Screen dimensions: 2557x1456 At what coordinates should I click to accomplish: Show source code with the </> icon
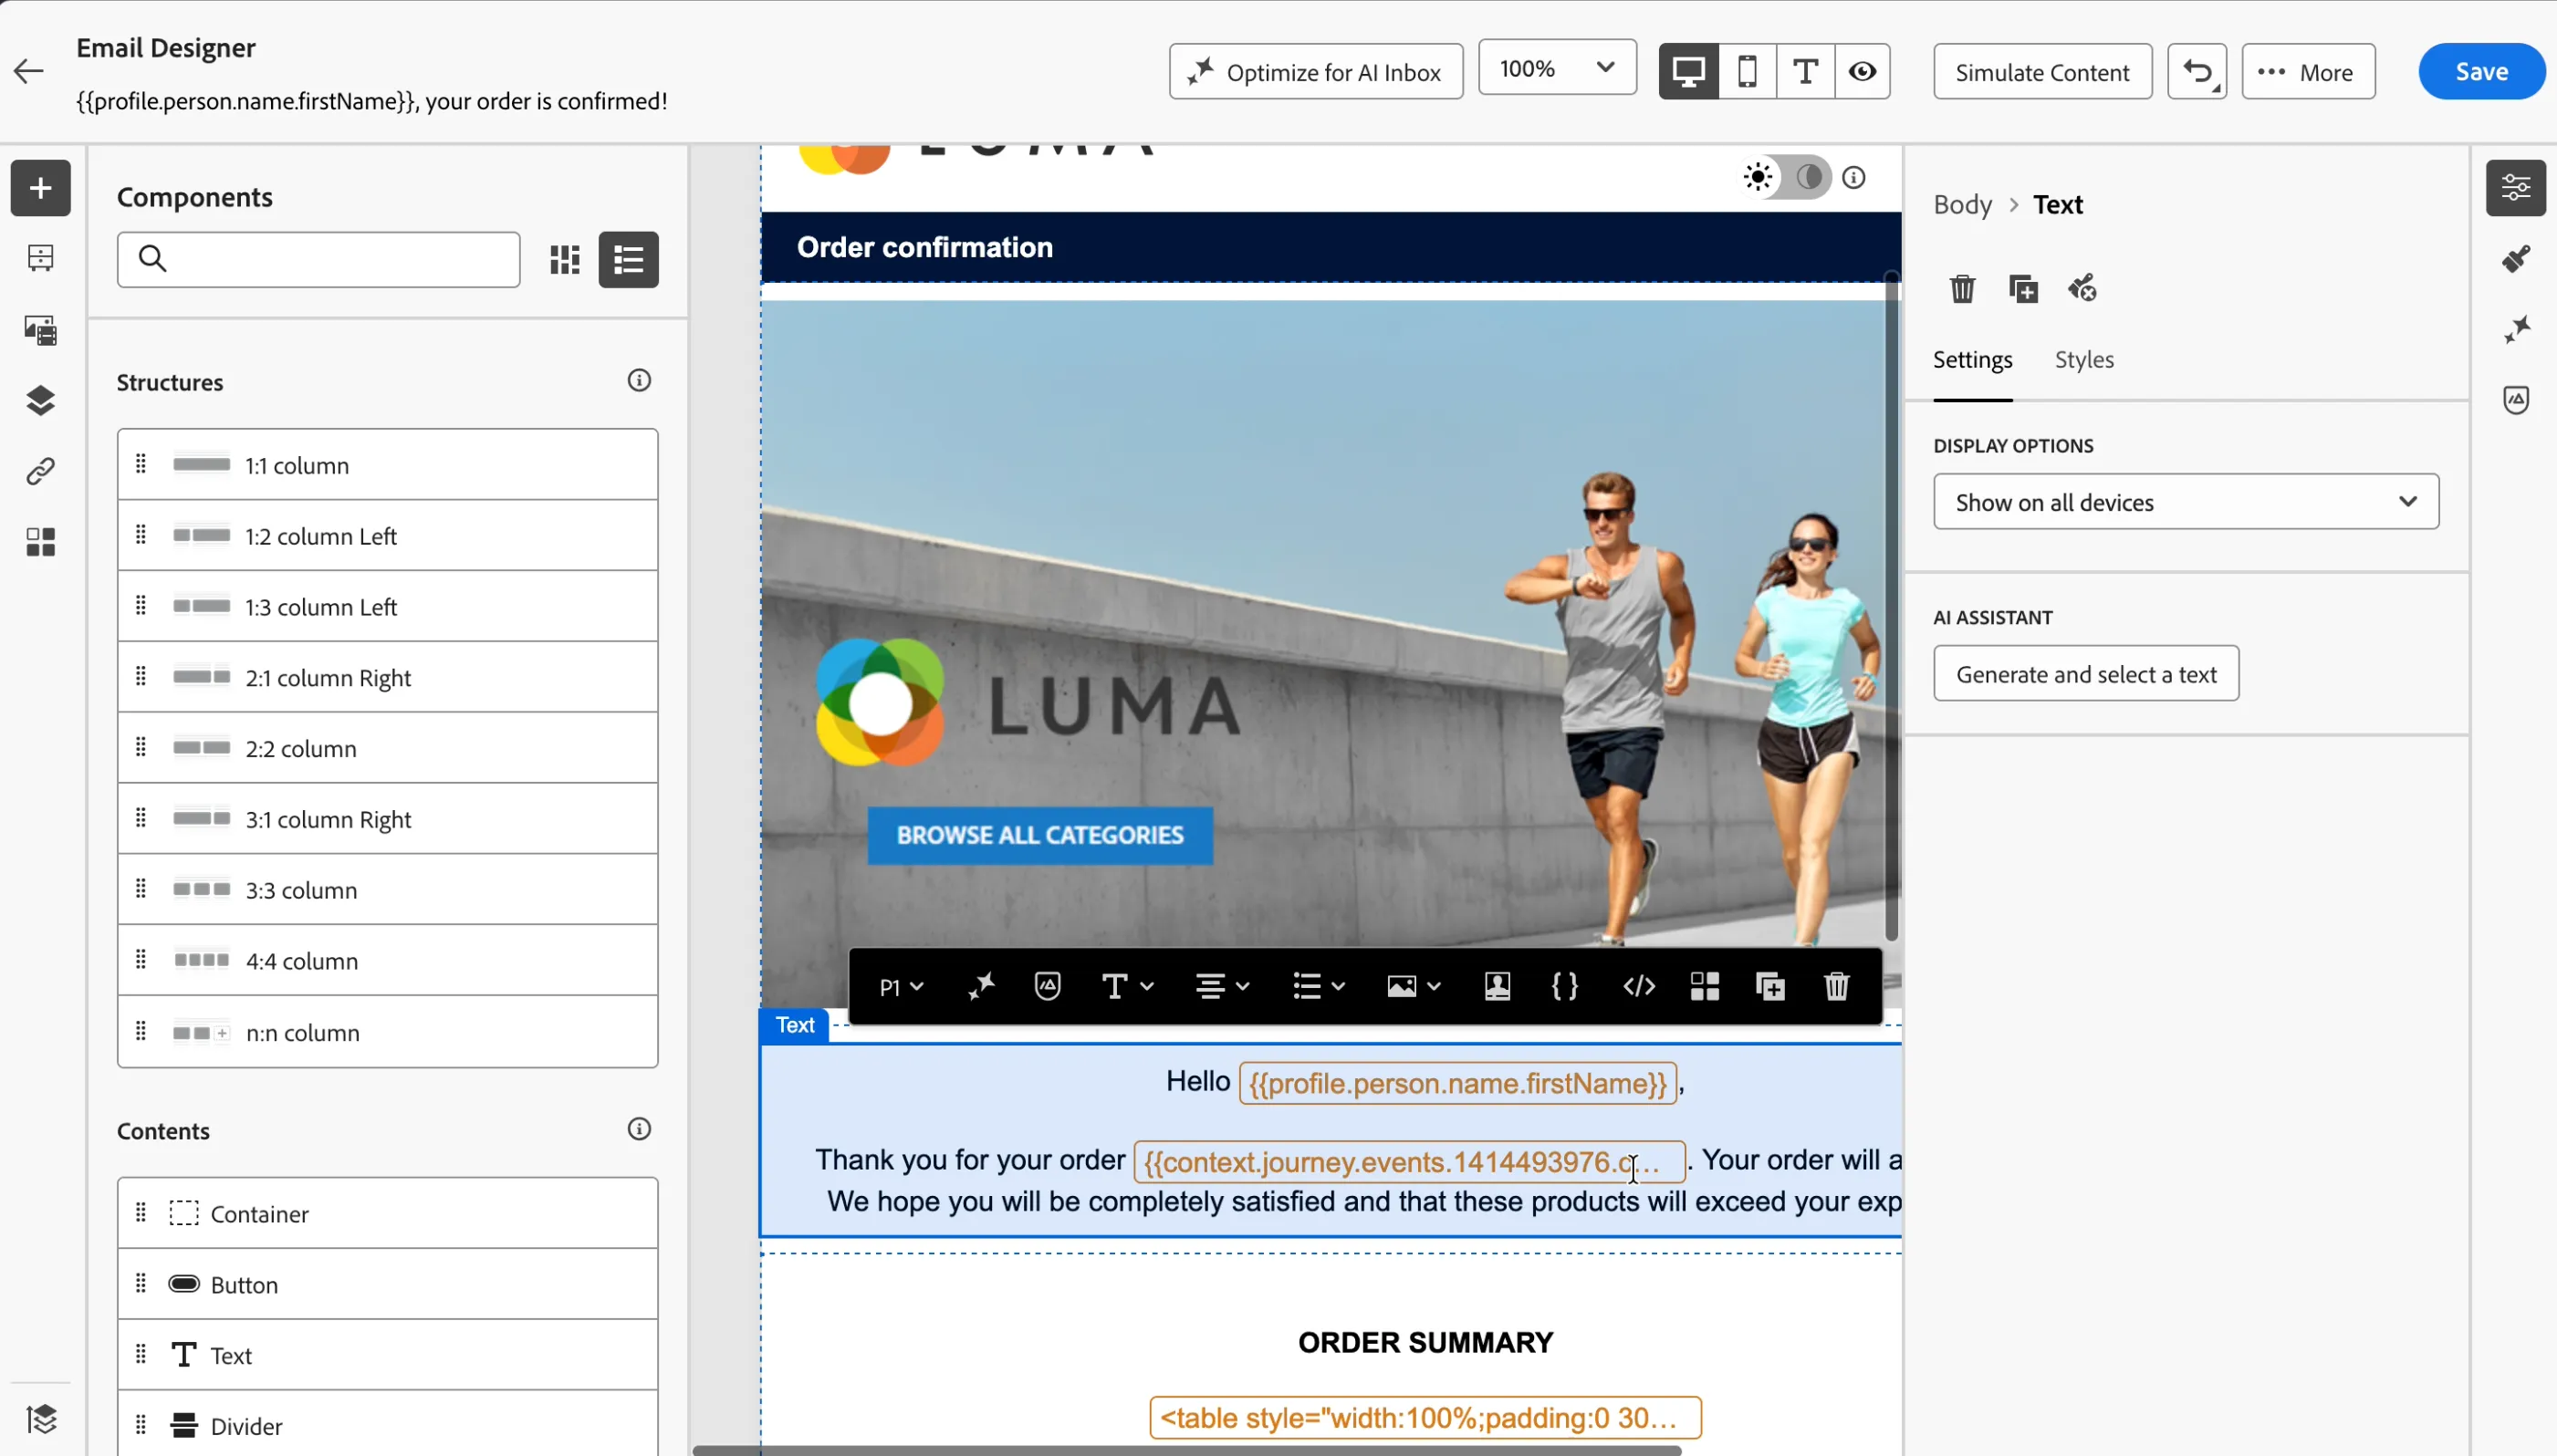(x=1639, y=987)
